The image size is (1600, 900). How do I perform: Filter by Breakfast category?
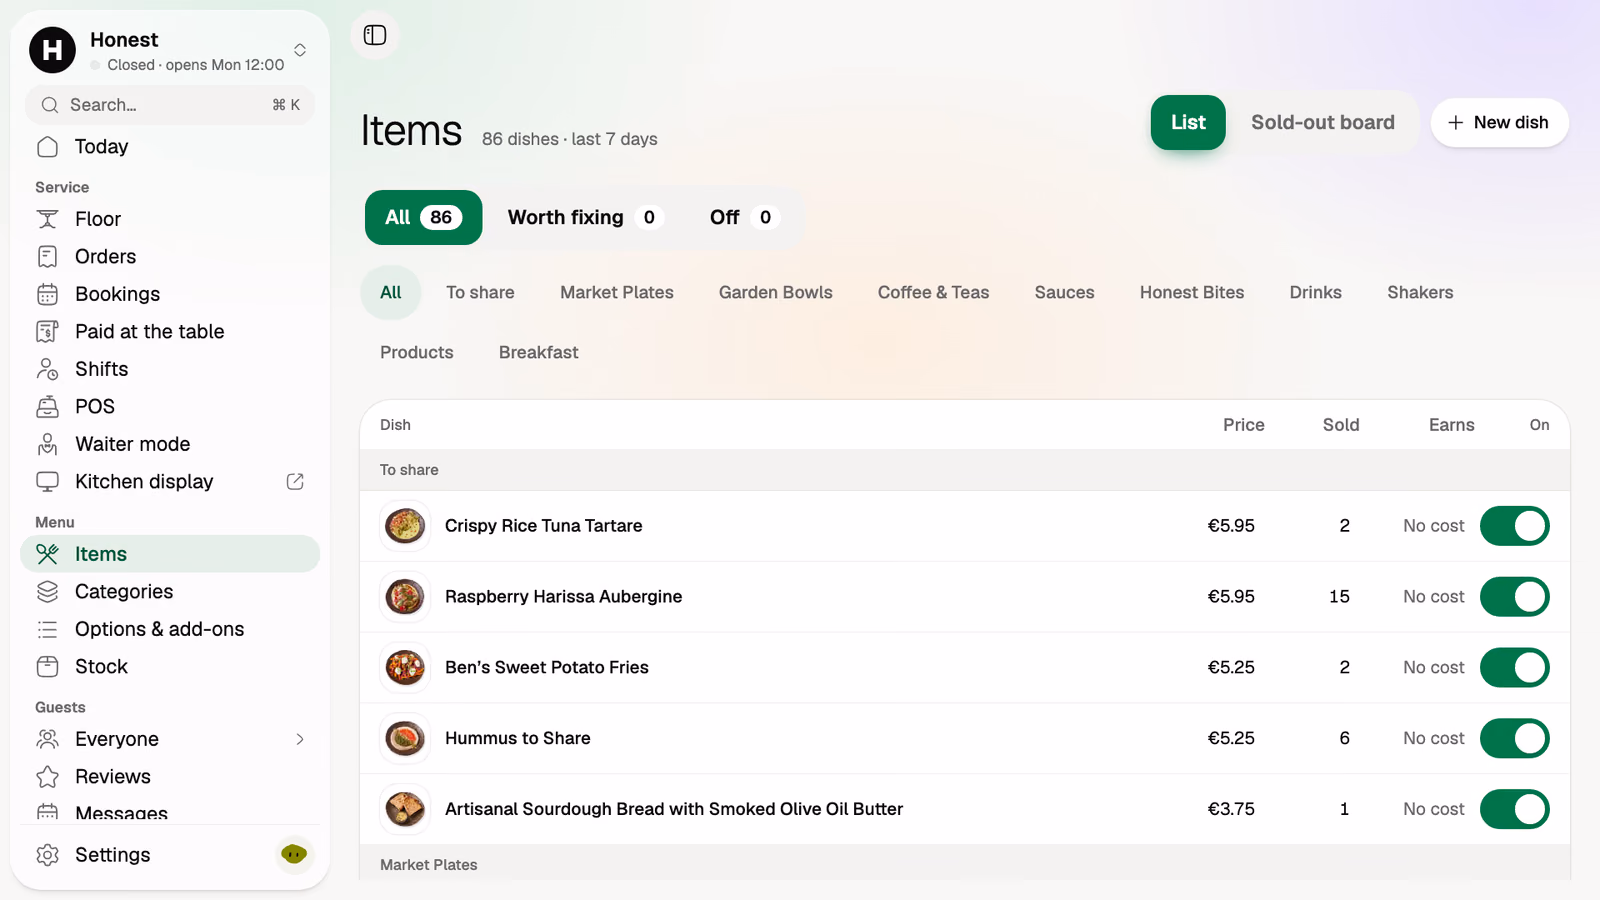[539, 353]
